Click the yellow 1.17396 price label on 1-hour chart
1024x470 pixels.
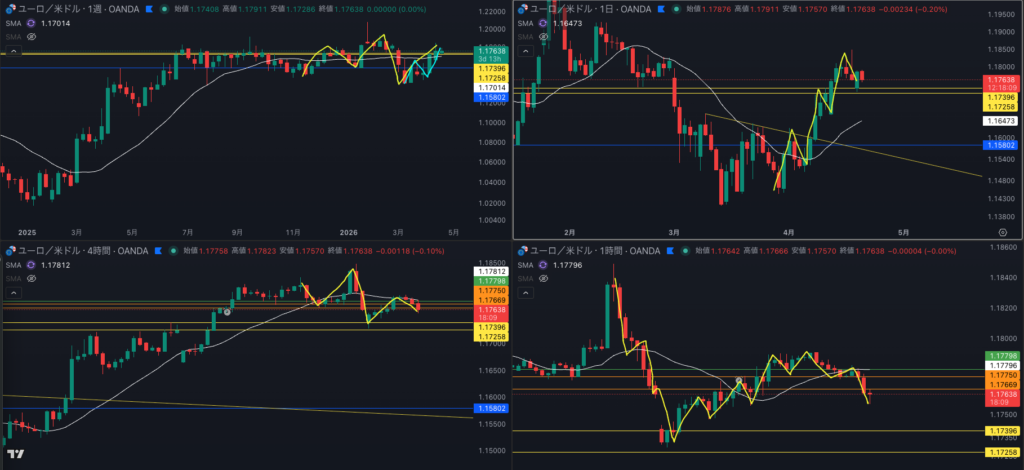(1000, 430)
